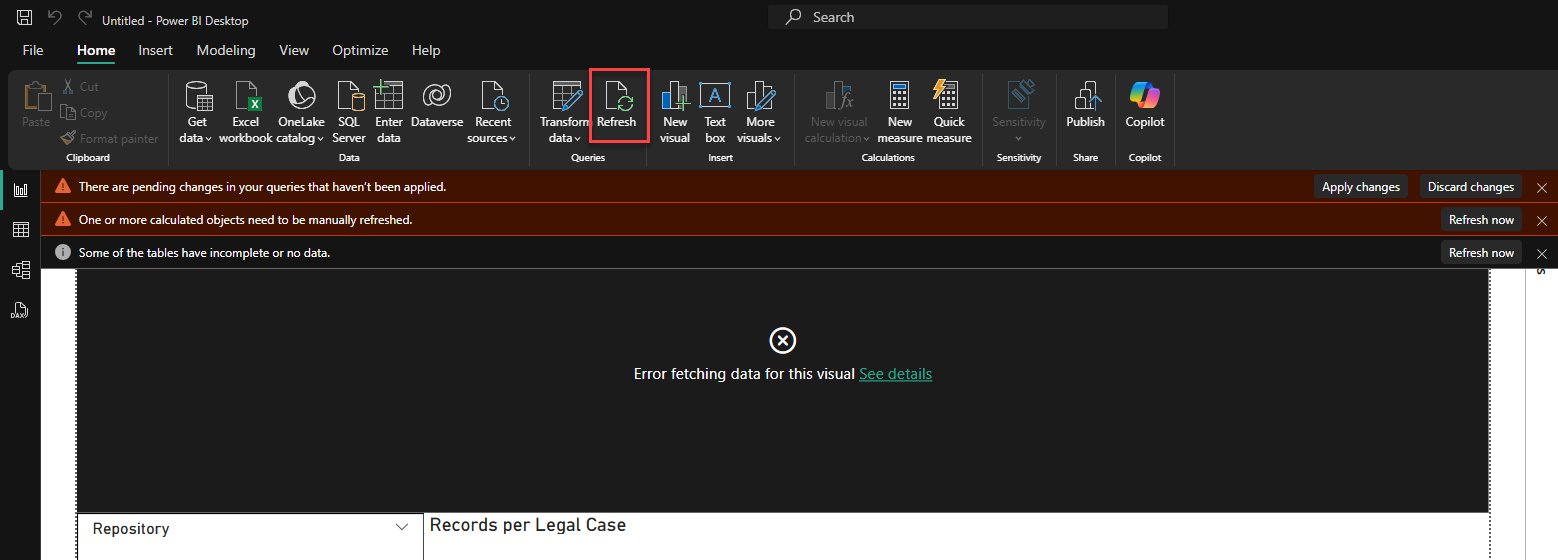Open the Excel workbook data source
1558x560 pixels.
(246, 97)
